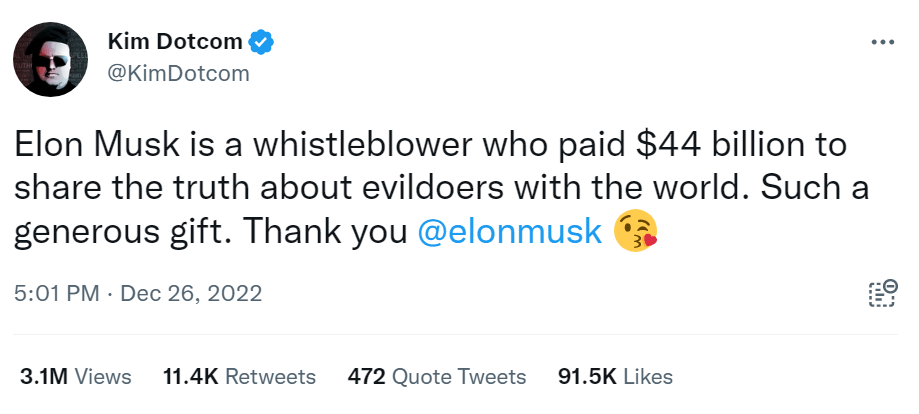Click the @KimDotcom handle
The image size is (919, 414).
click(x=177, y=74)
